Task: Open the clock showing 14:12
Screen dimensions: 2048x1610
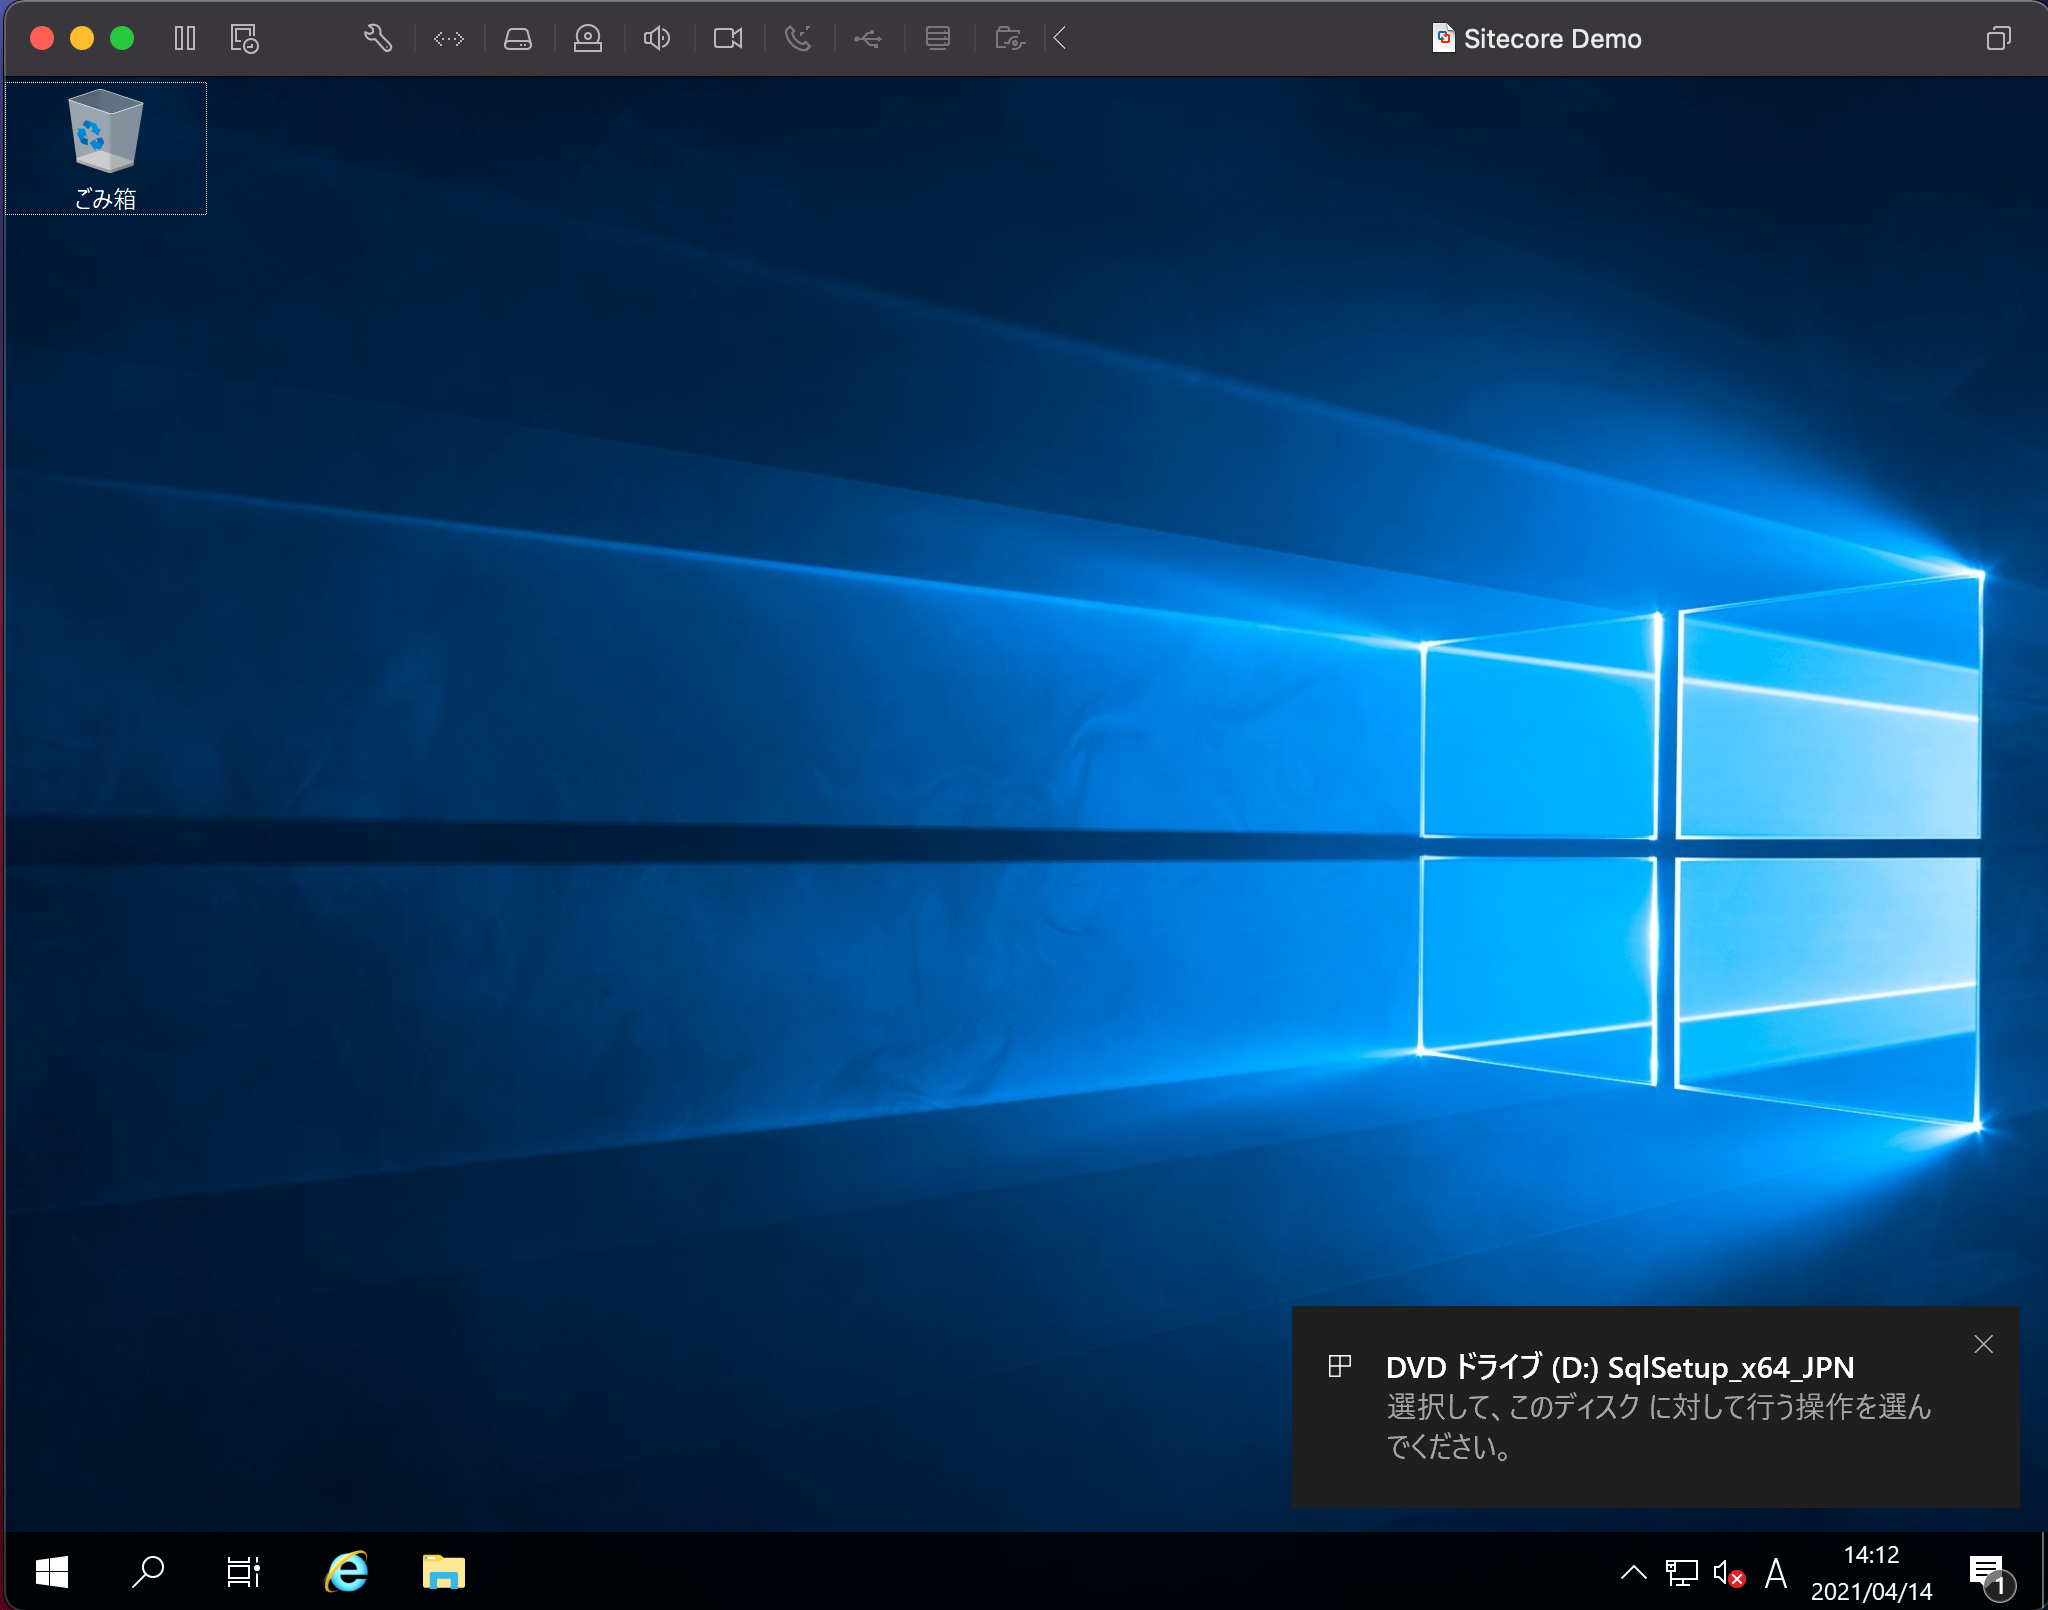Action: pyautogui.click(x=1871, y=1573)
